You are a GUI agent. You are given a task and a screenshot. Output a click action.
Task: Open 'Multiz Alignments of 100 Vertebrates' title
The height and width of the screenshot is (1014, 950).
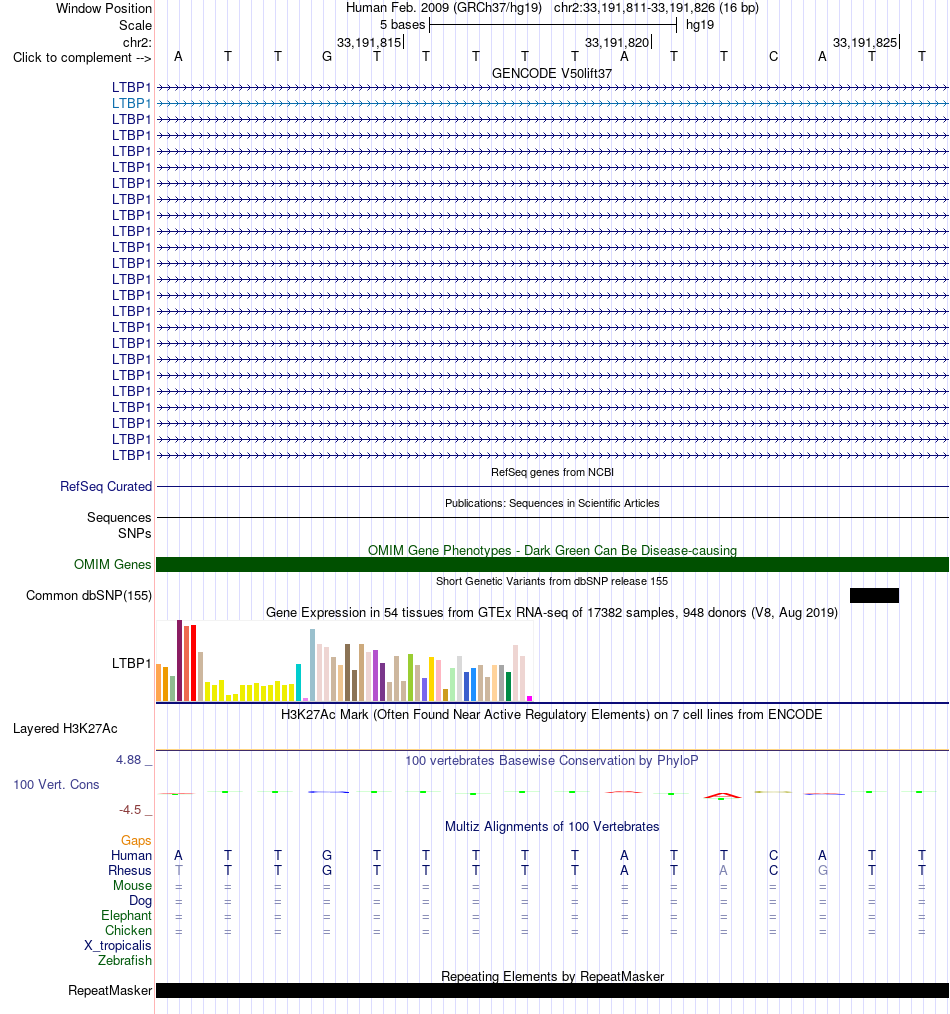coord(552,826)
